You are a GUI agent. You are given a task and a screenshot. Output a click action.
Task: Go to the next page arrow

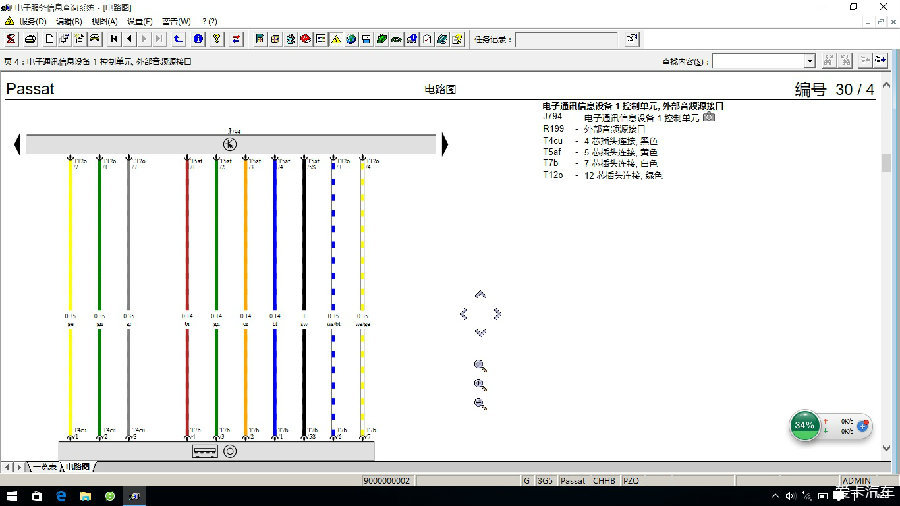click(x=144, y=39)
